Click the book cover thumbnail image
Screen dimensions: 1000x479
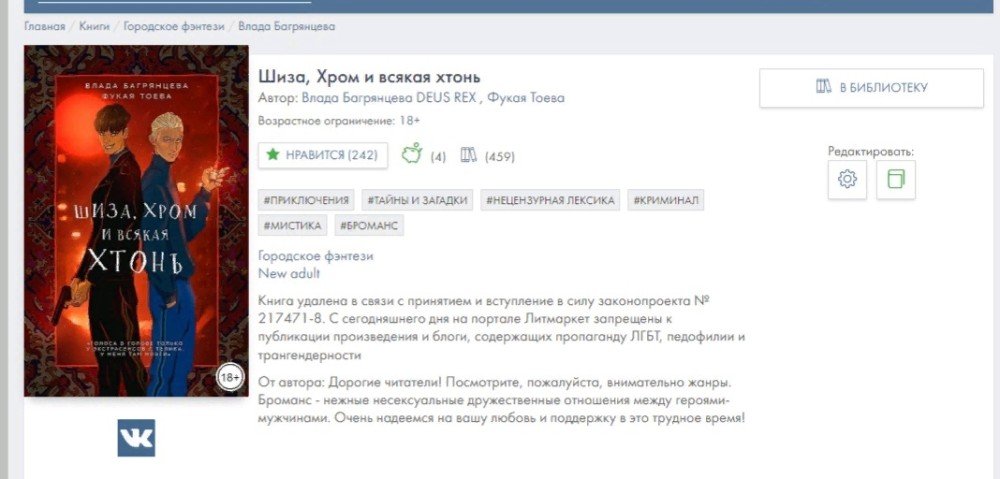(136, 220)
